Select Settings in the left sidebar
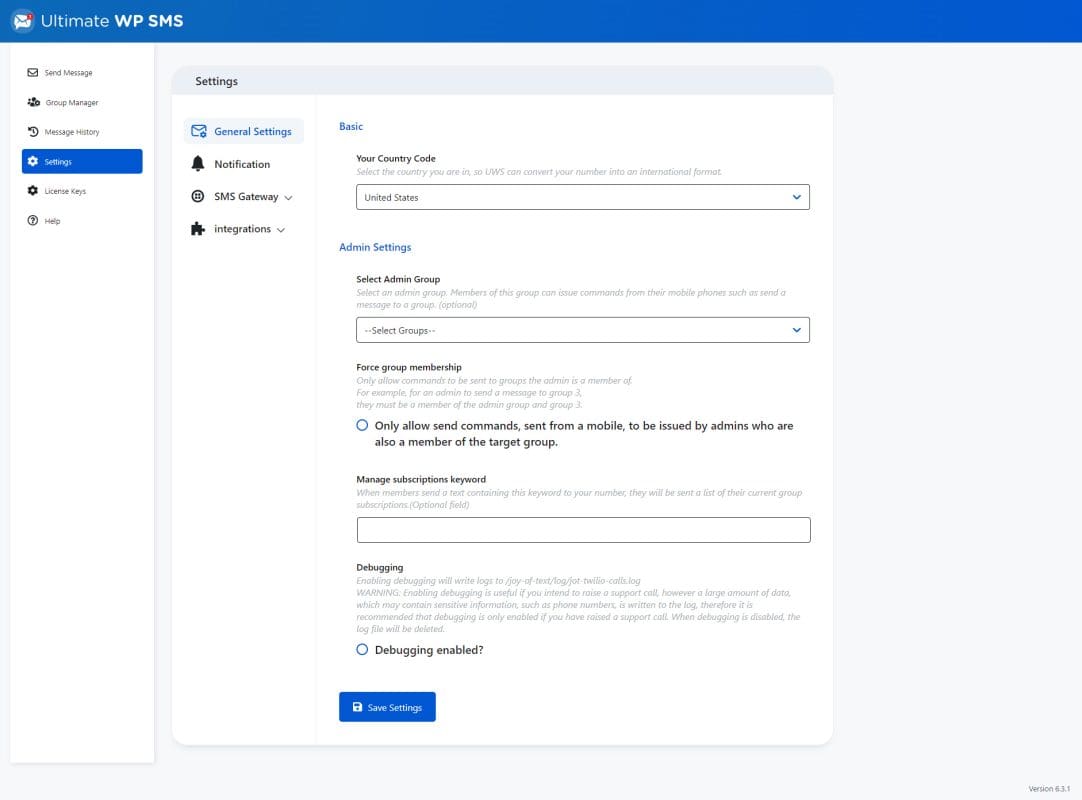The image size is (1082, 800). pos(82,162)
